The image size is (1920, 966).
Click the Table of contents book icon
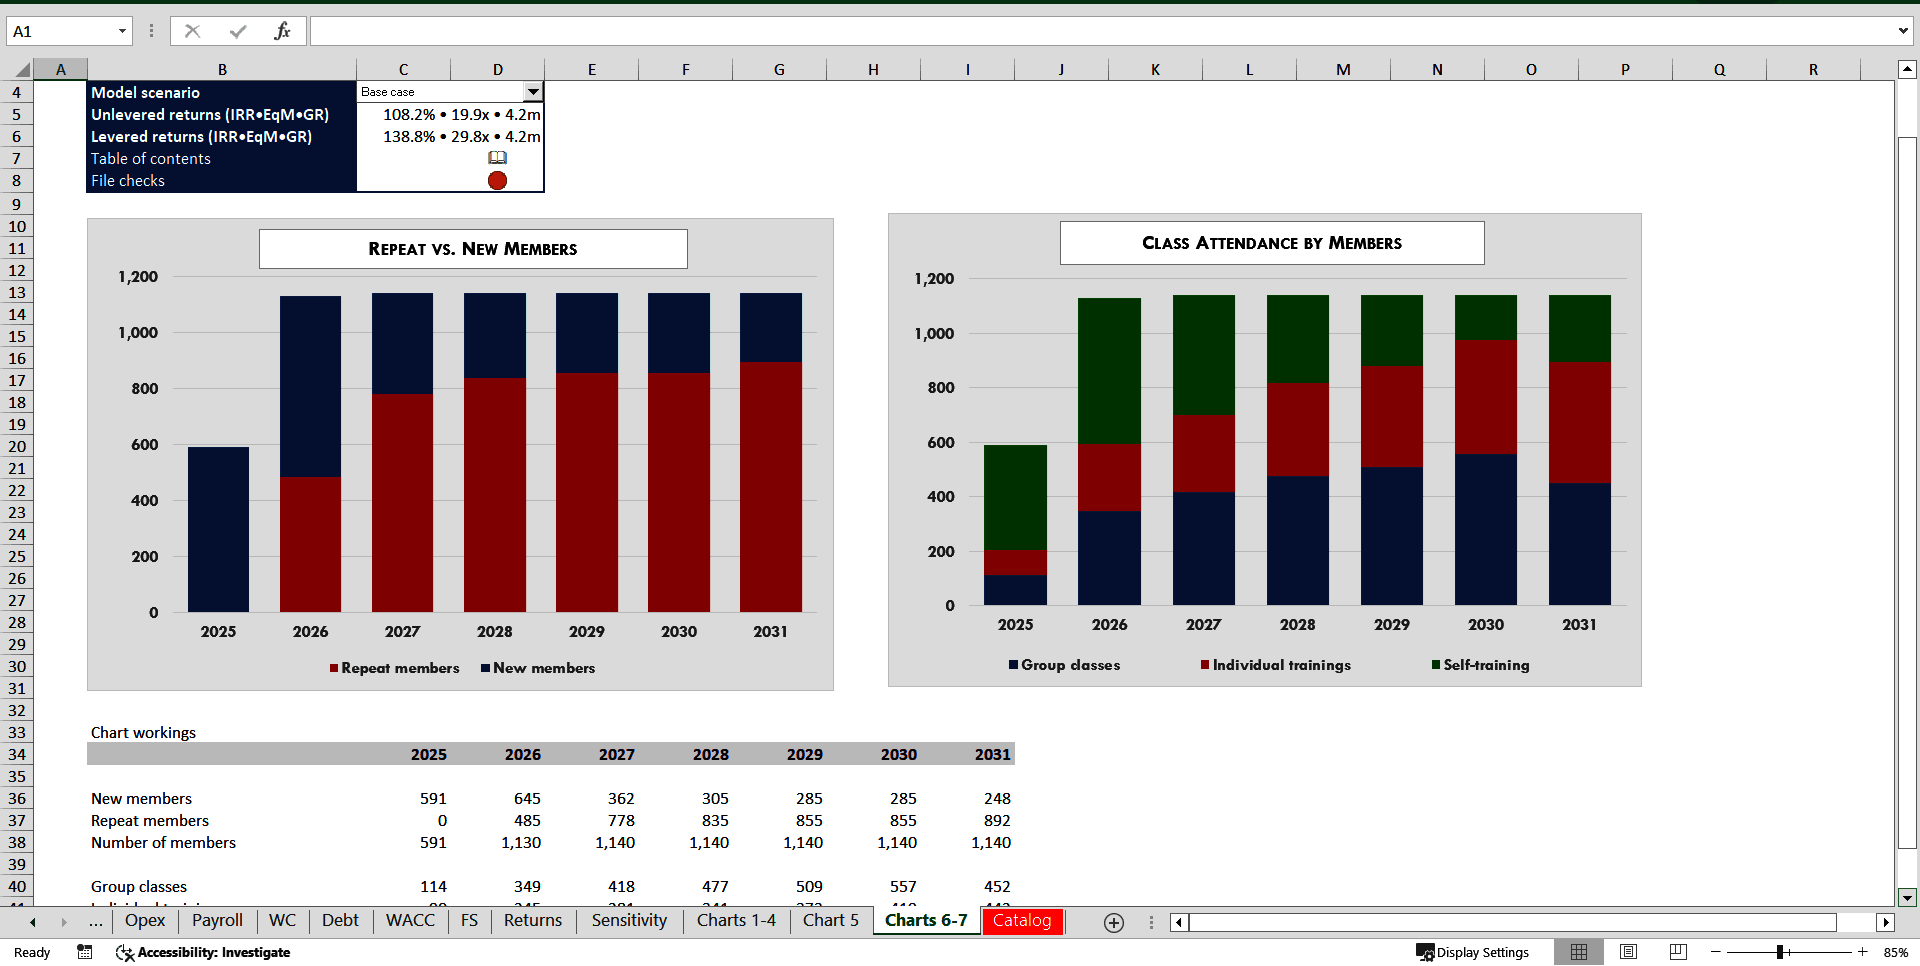click(497, 158)
